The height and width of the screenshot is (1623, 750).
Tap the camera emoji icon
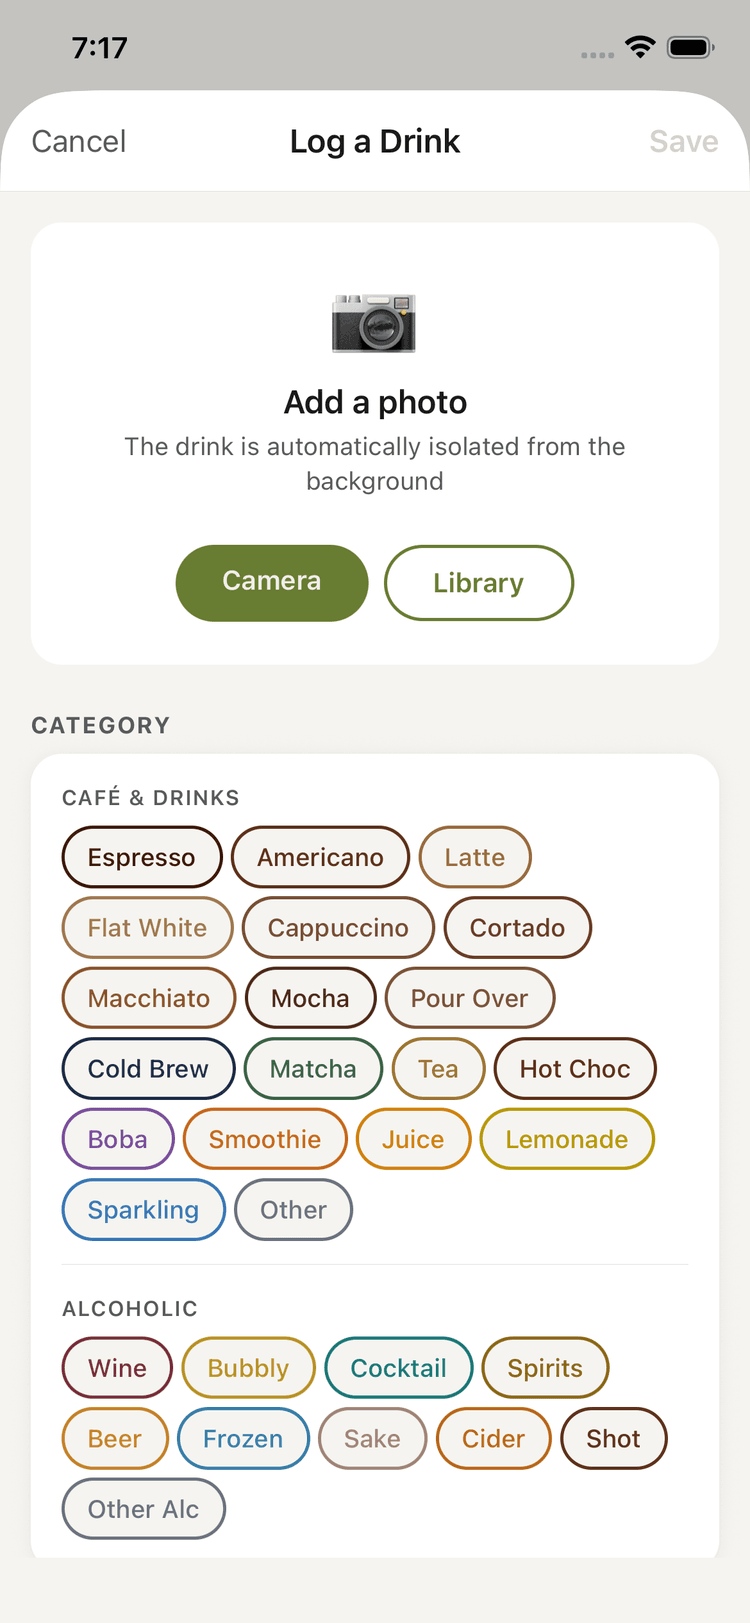374,323
